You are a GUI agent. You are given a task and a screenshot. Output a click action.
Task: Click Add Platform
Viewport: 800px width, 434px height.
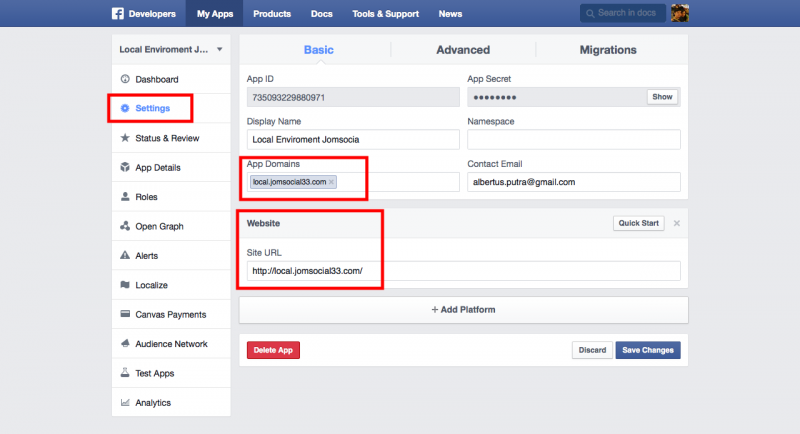(463, 310)
